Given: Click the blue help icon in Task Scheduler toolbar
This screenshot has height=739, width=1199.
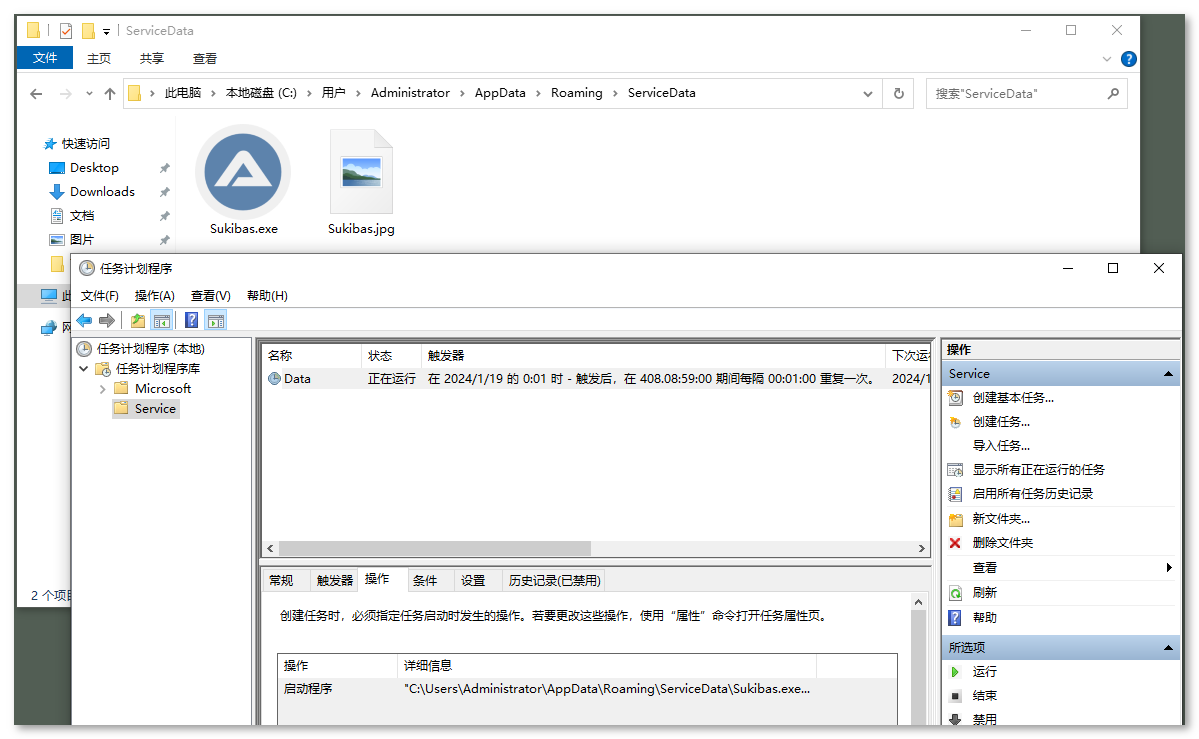Looking at the screenshot, I should click(191, 321).
